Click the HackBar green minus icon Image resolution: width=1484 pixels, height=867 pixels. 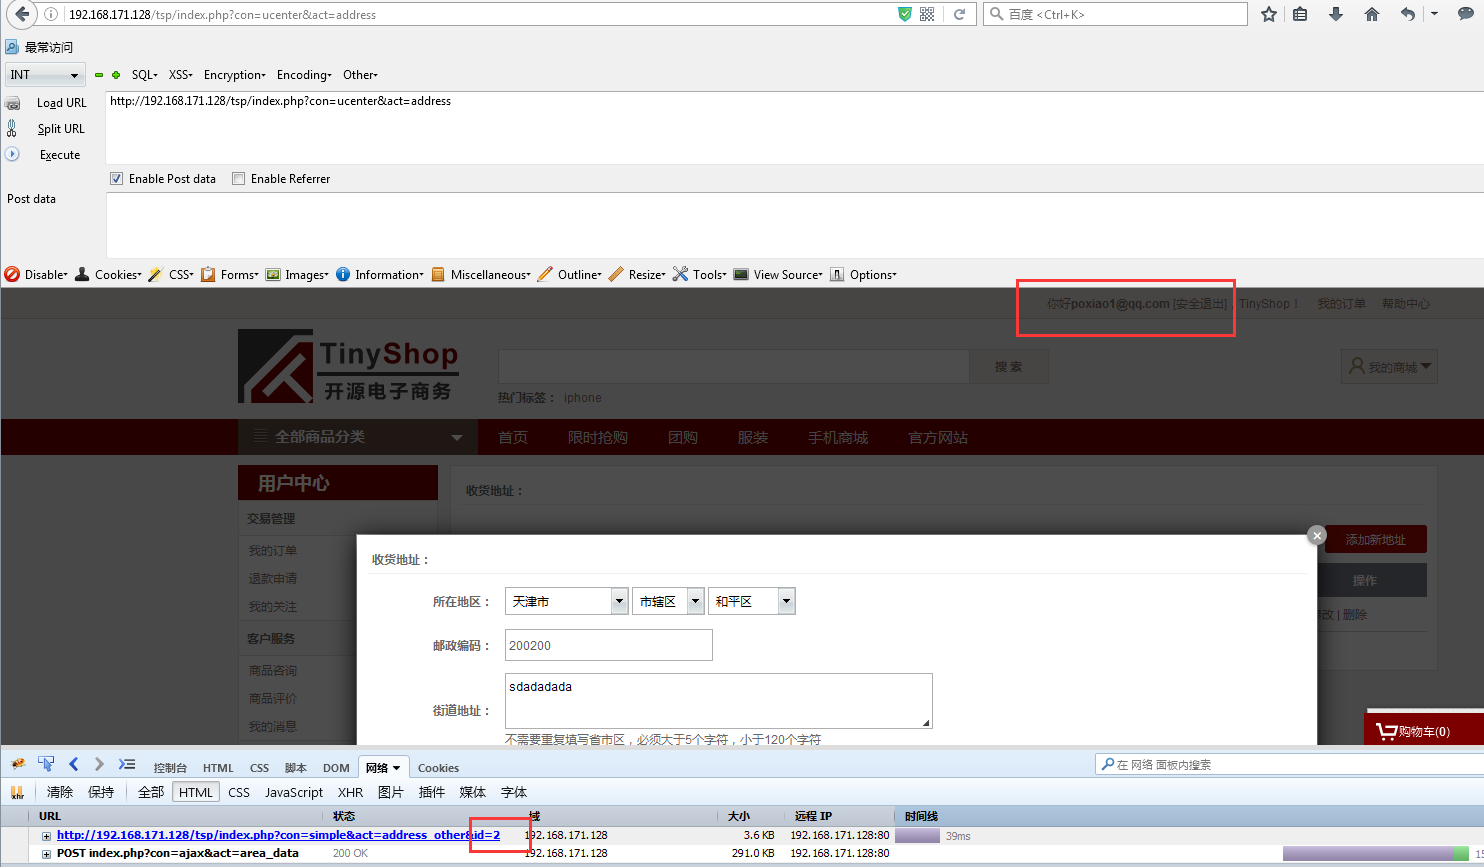(x=99, y=75)
